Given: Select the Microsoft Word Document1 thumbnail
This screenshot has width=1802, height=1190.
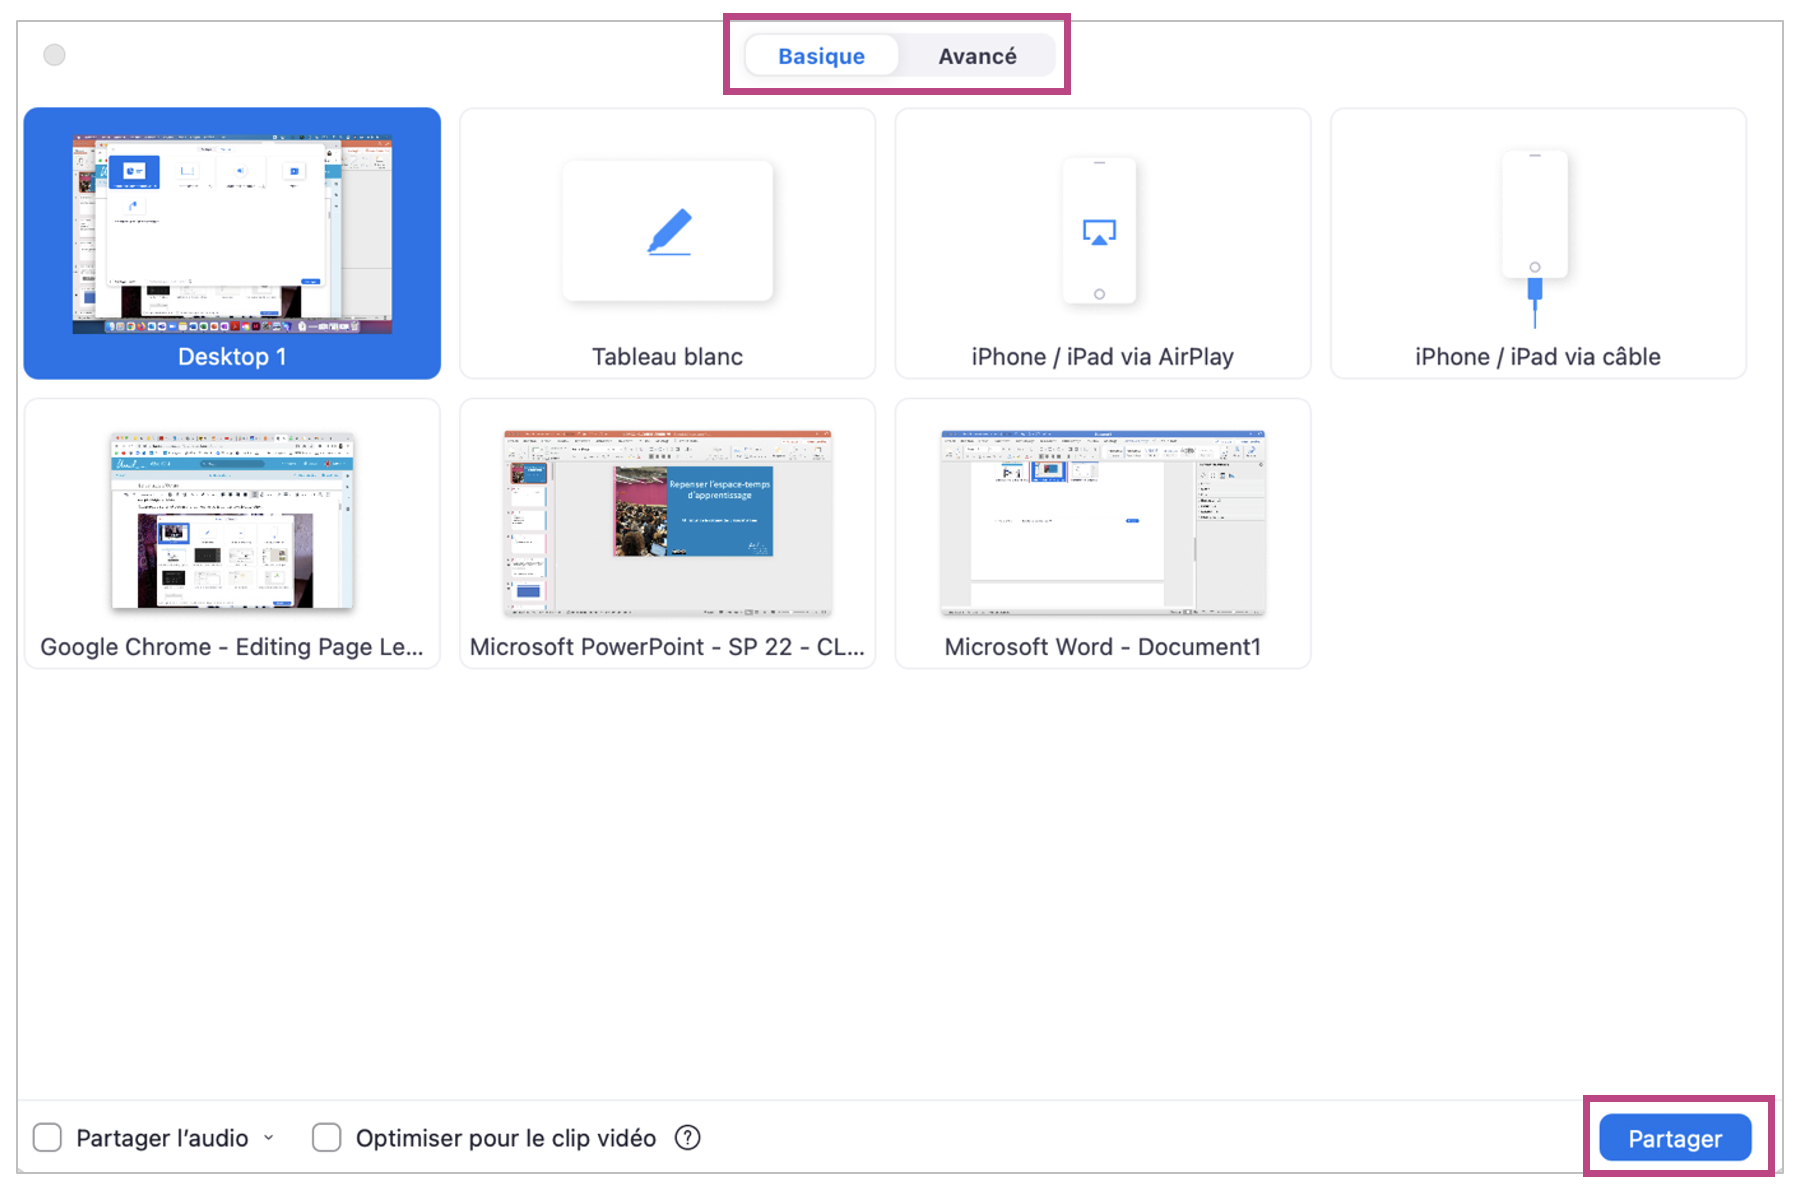Looking at the screenshot, I should pos(1102,522).
